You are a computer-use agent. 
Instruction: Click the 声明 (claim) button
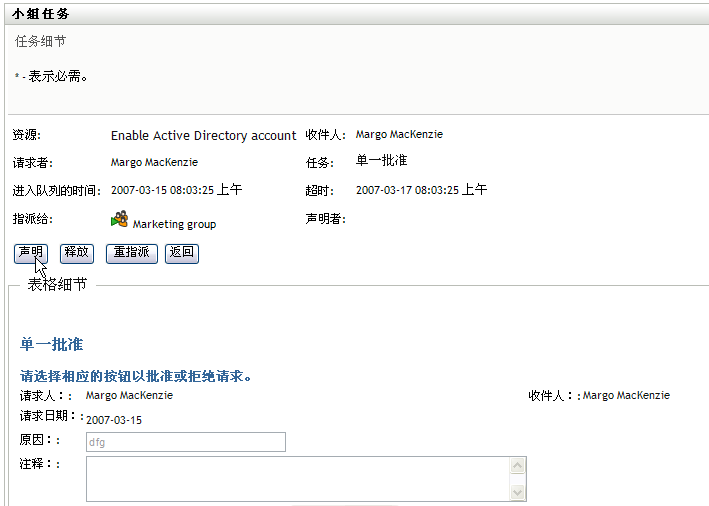30,253
